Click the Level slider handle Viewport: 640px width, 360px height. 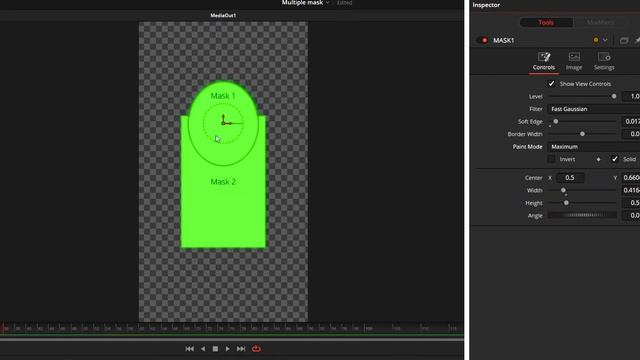[614, 96]
